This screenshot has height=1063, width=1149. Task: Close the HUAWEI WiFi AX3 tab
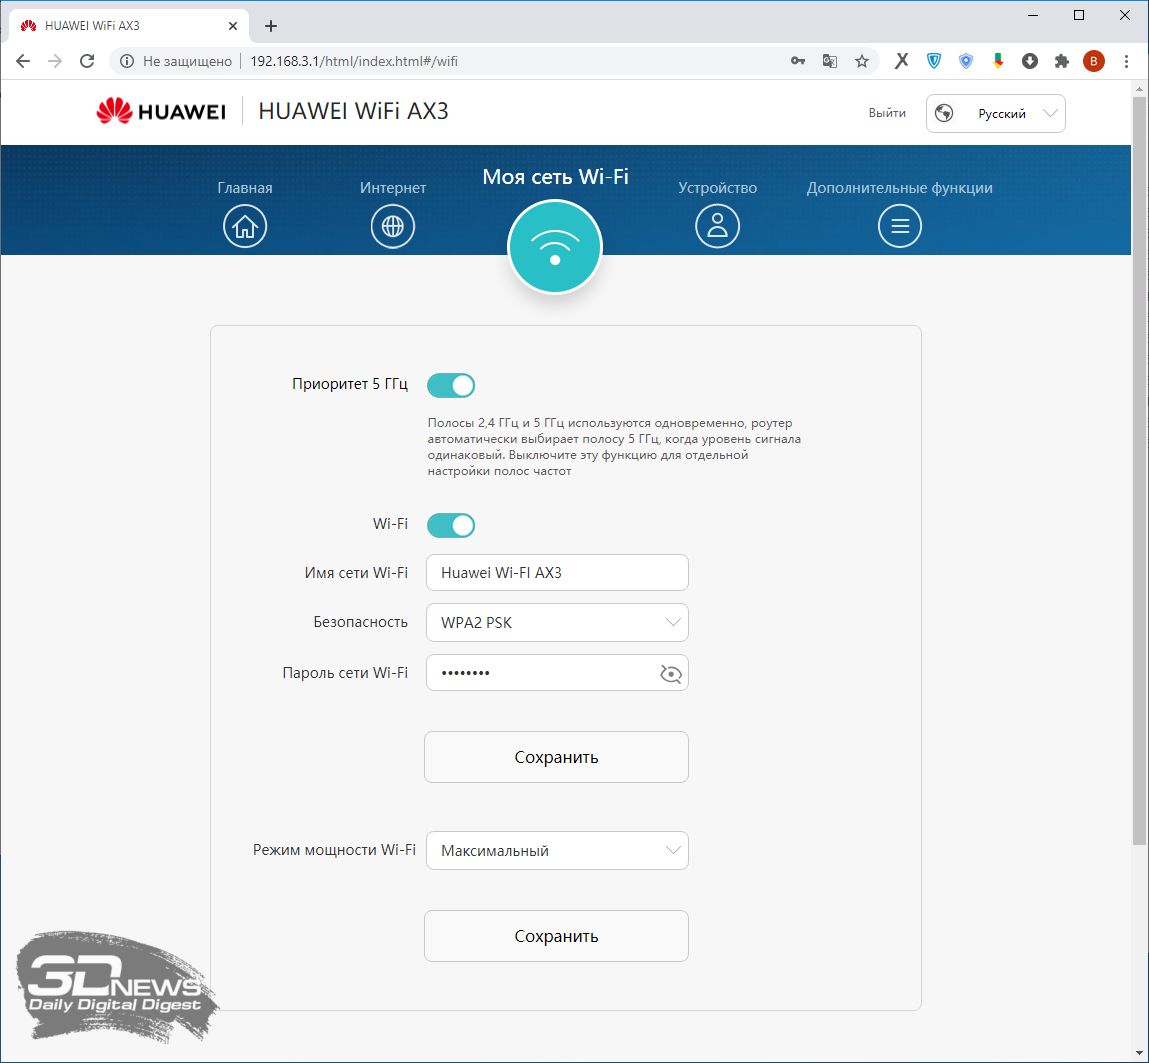(x=233, y=26)
